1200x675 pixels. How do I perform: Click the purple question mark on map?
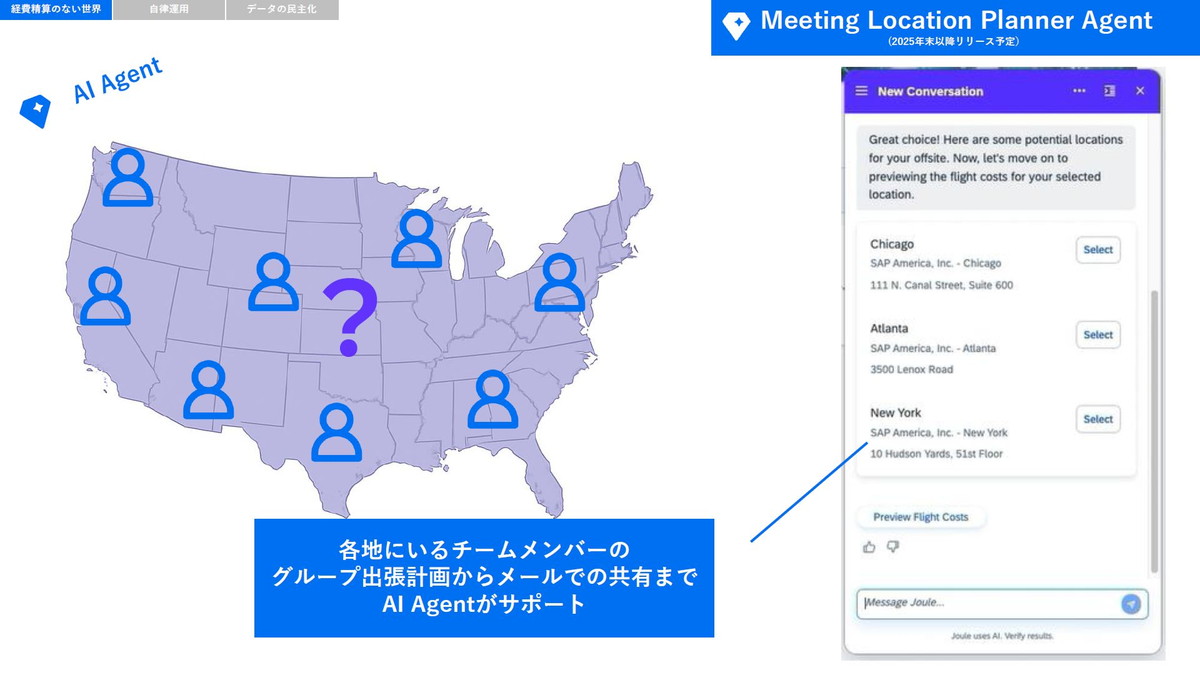pos(350,318)
